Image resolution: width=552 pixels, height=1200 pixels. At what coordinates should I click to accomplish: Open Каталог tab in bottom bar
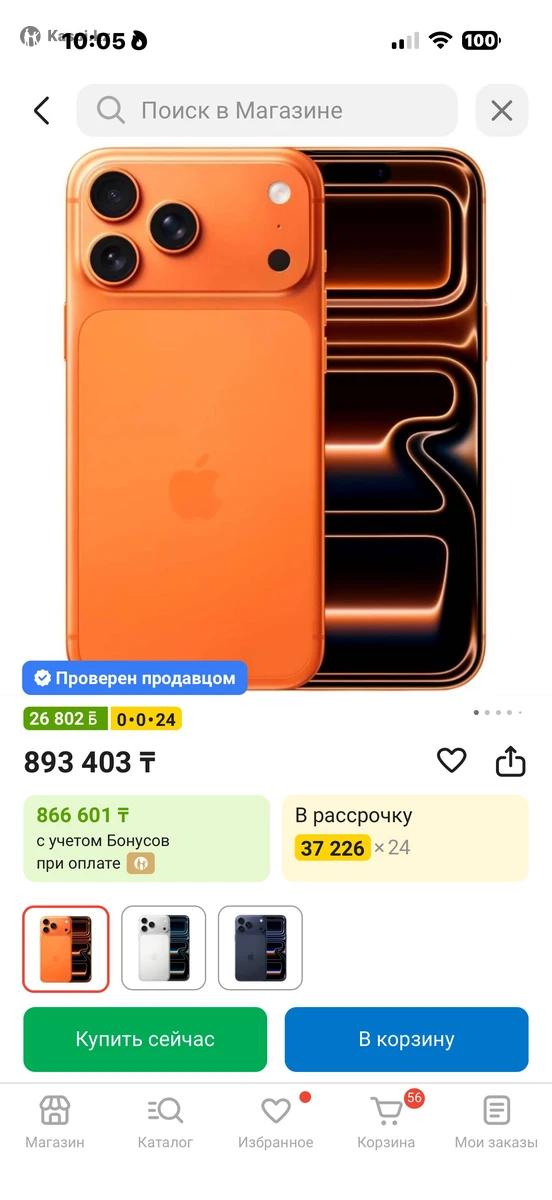[165, 1122]
